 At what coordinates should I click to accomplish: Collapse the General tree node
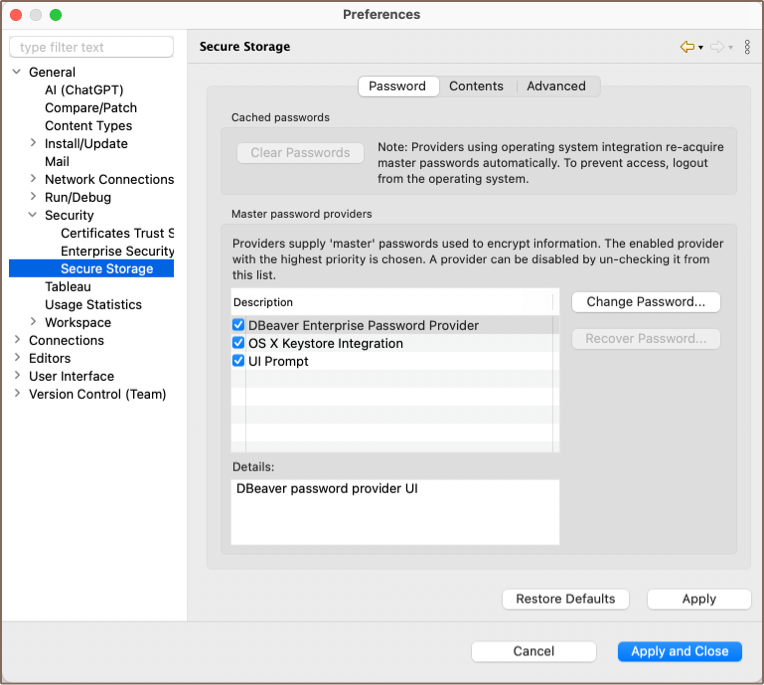17,72
